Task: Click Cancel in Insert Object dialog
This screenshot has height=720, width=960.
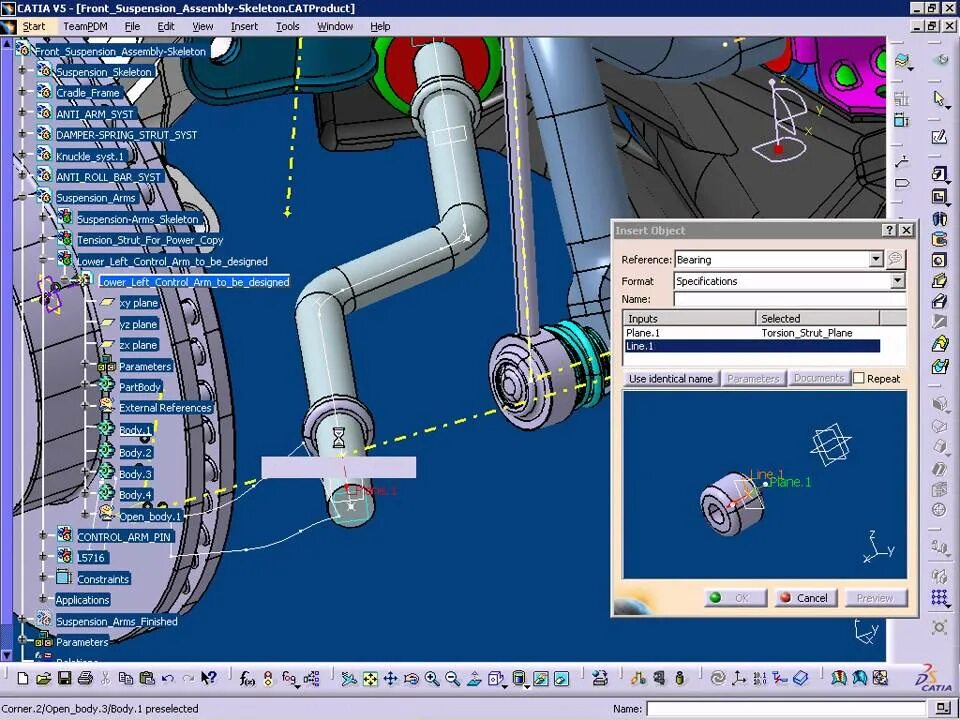Action: coord(806,598)
